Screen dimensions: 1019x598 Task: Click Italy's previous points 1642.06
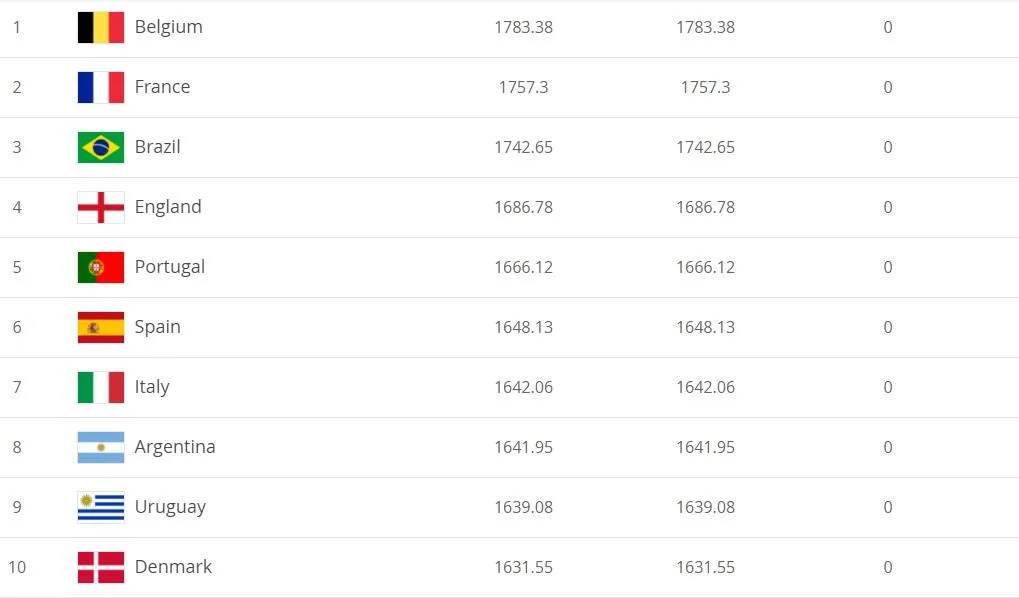705,387
